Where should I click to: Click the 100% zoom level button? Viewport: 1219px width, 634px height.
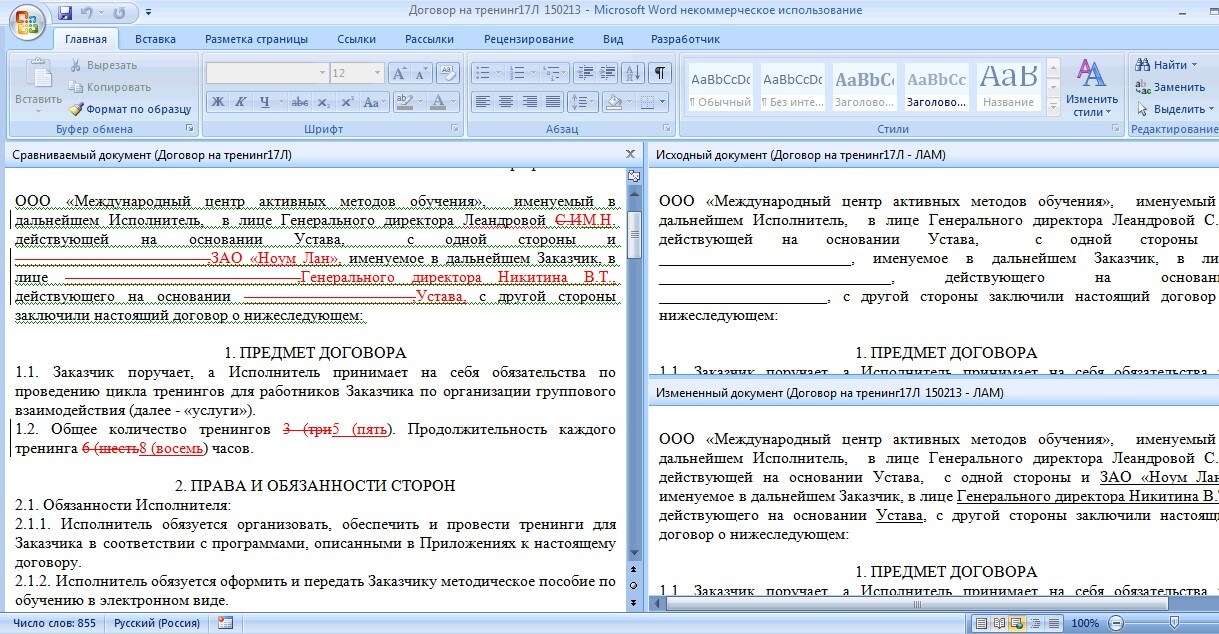pos(1084,623)
